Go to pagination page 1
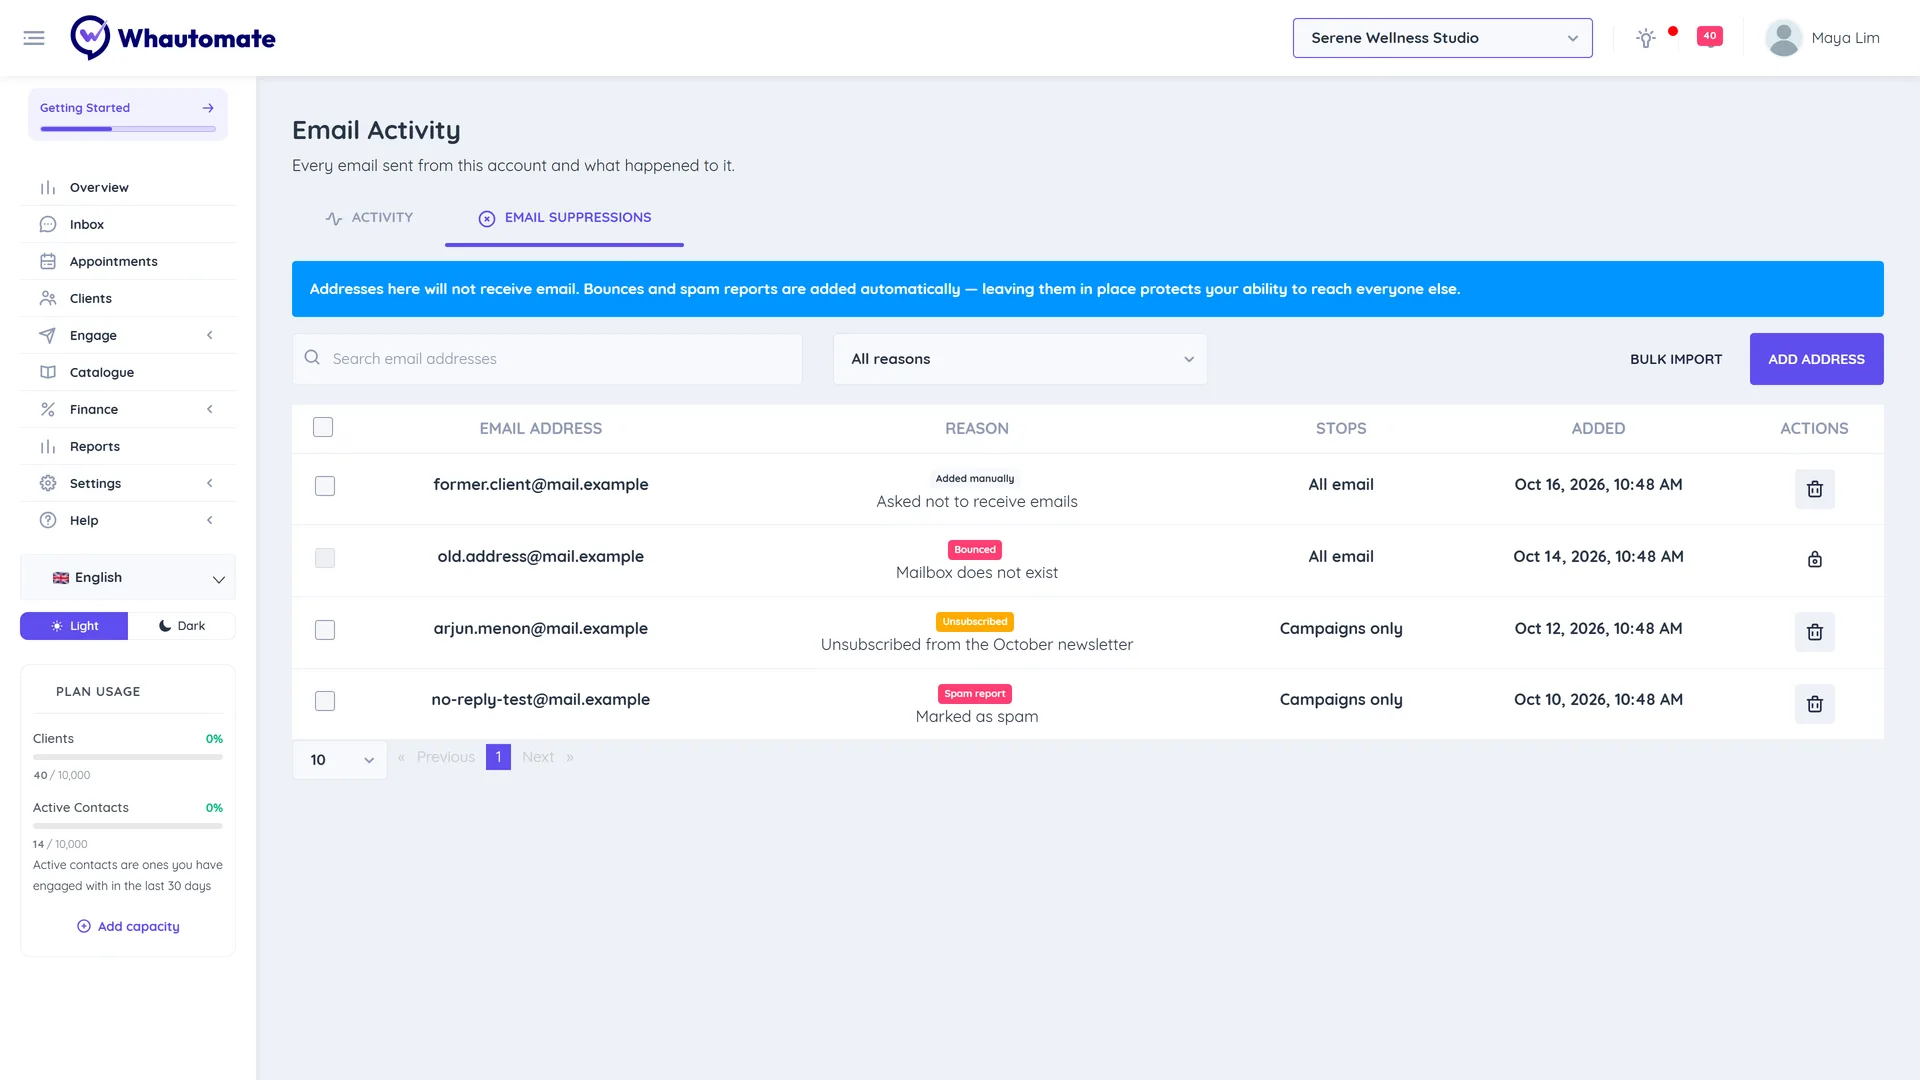 click(498, 757)
